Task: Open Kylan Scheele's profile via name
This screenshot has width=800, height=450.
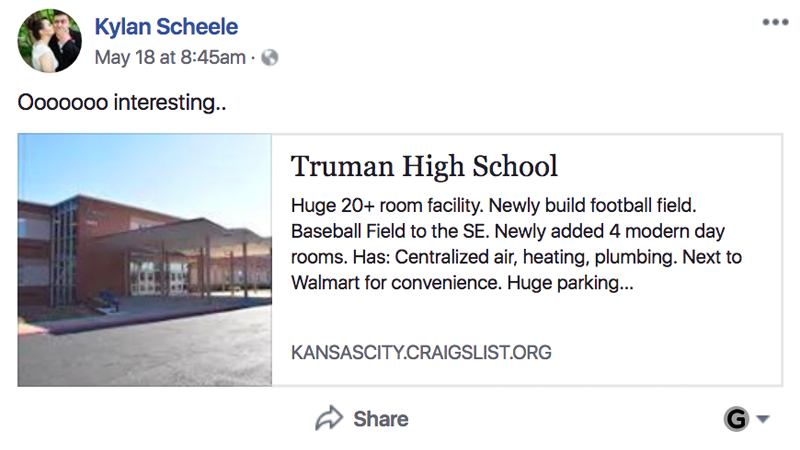Action: pos(166,26)
